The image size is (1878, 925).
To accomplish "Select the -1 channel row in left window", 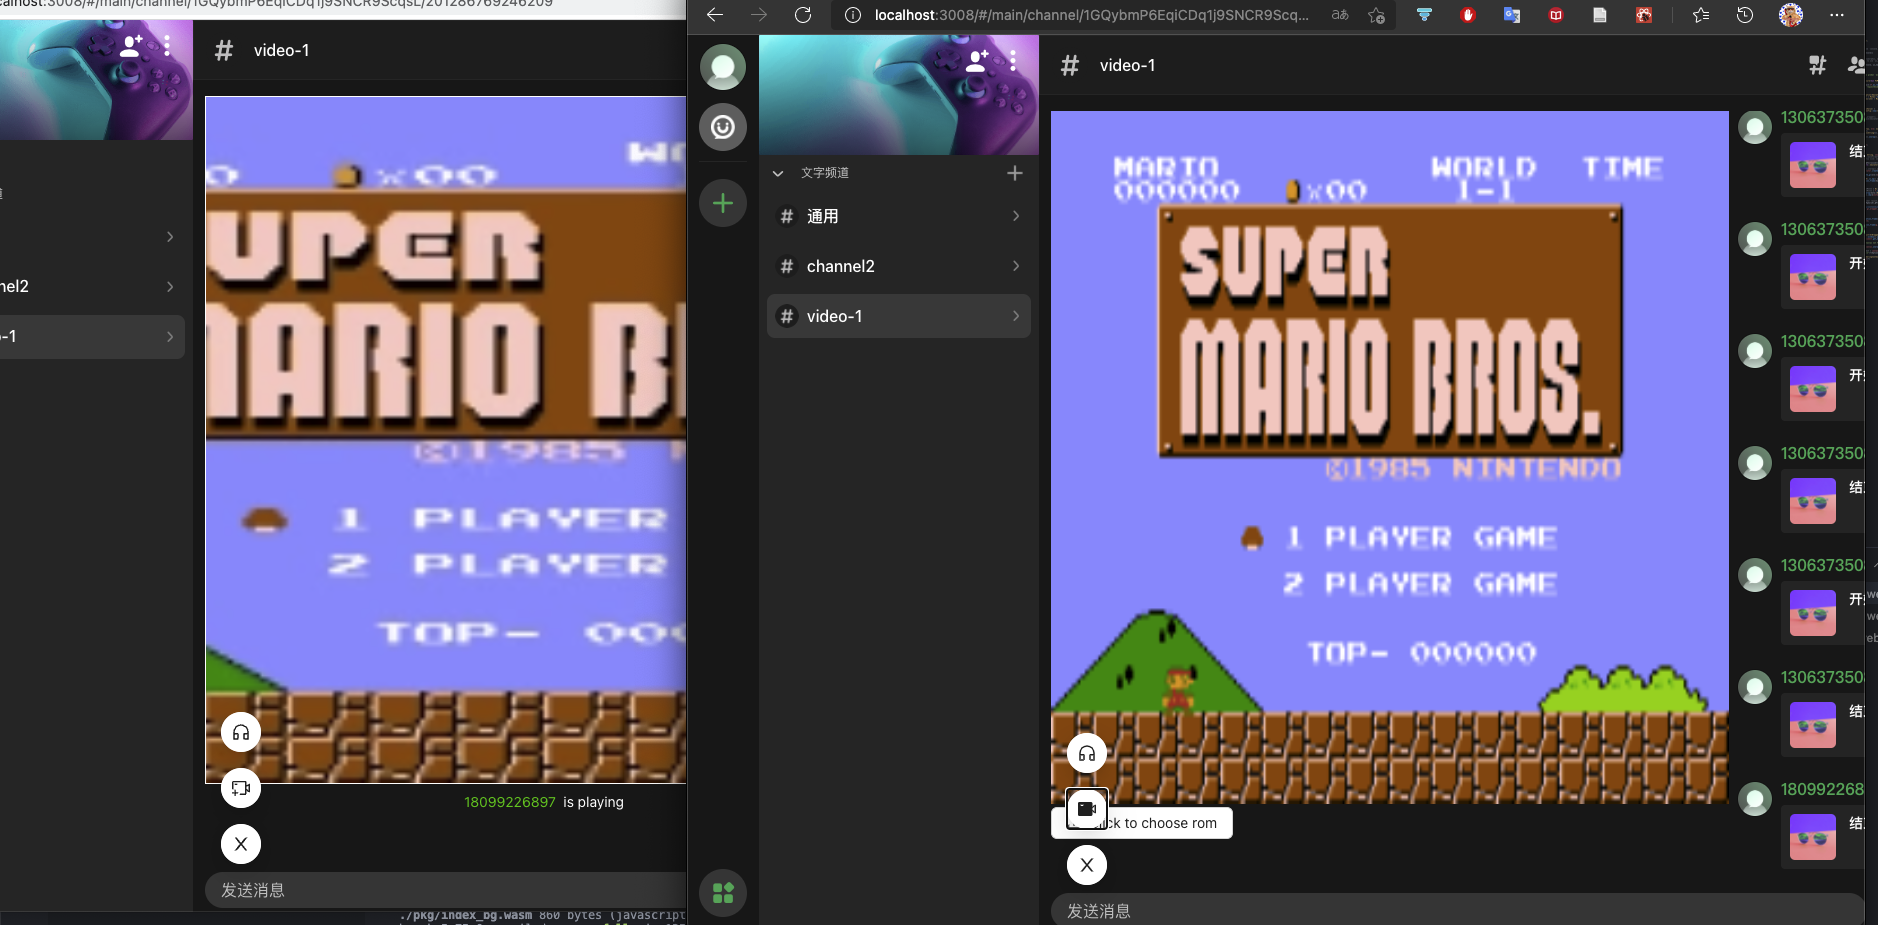I will pos(92,337).
